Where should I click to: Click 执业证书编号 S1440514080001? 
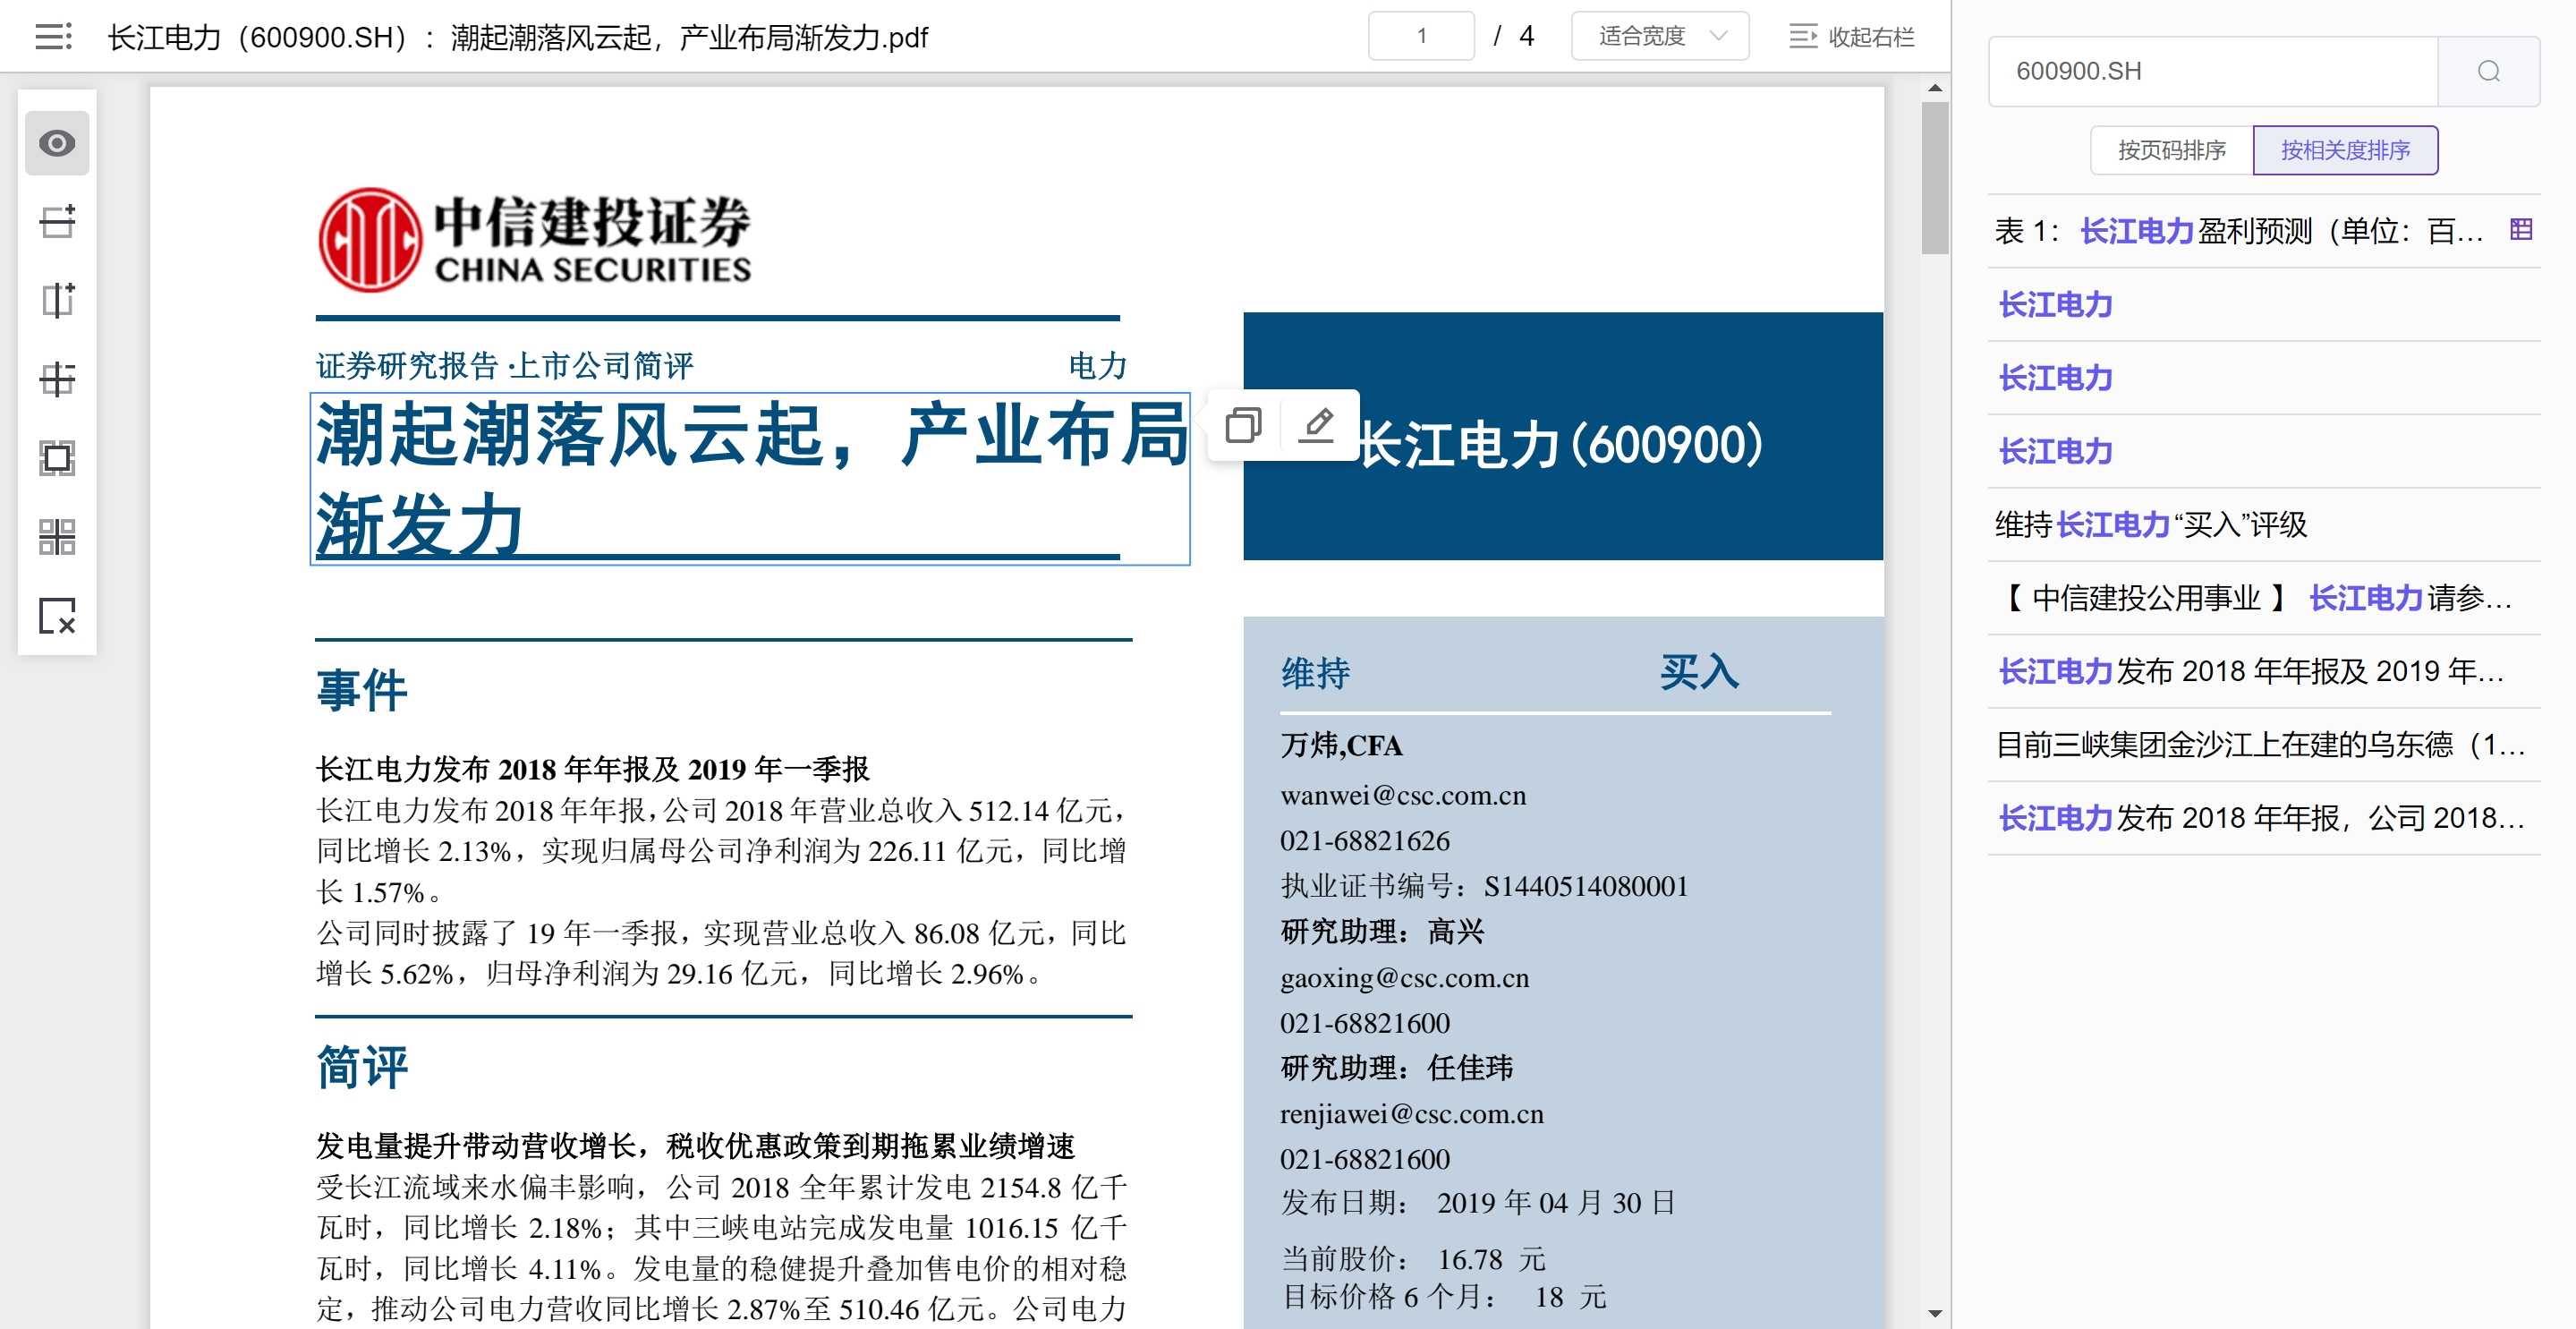click(1484, 886)
